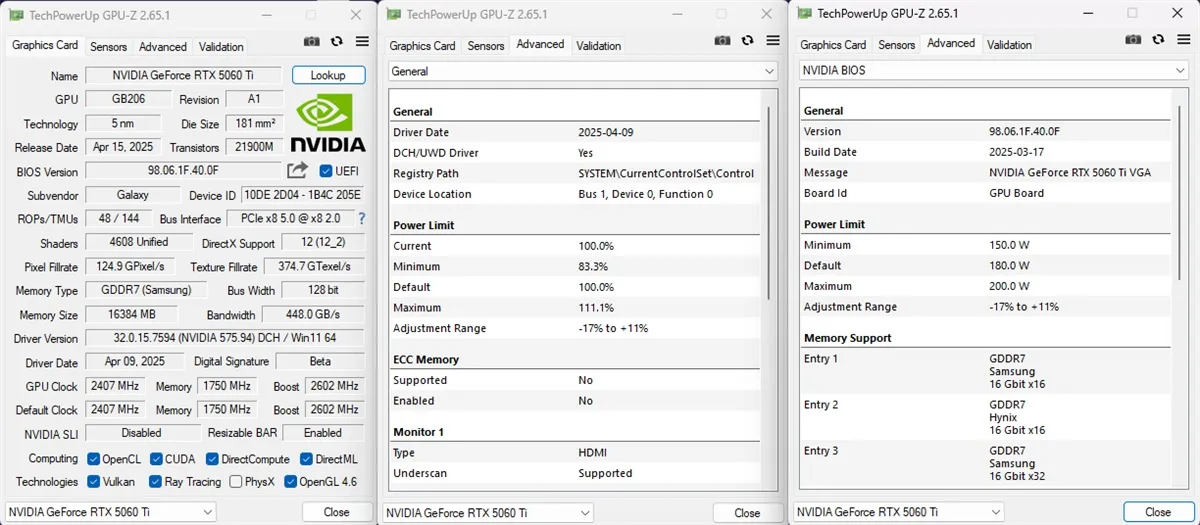
Task: Toggle the CUDA checkbox
Action: pyautogui.click(x=156, y=459)
